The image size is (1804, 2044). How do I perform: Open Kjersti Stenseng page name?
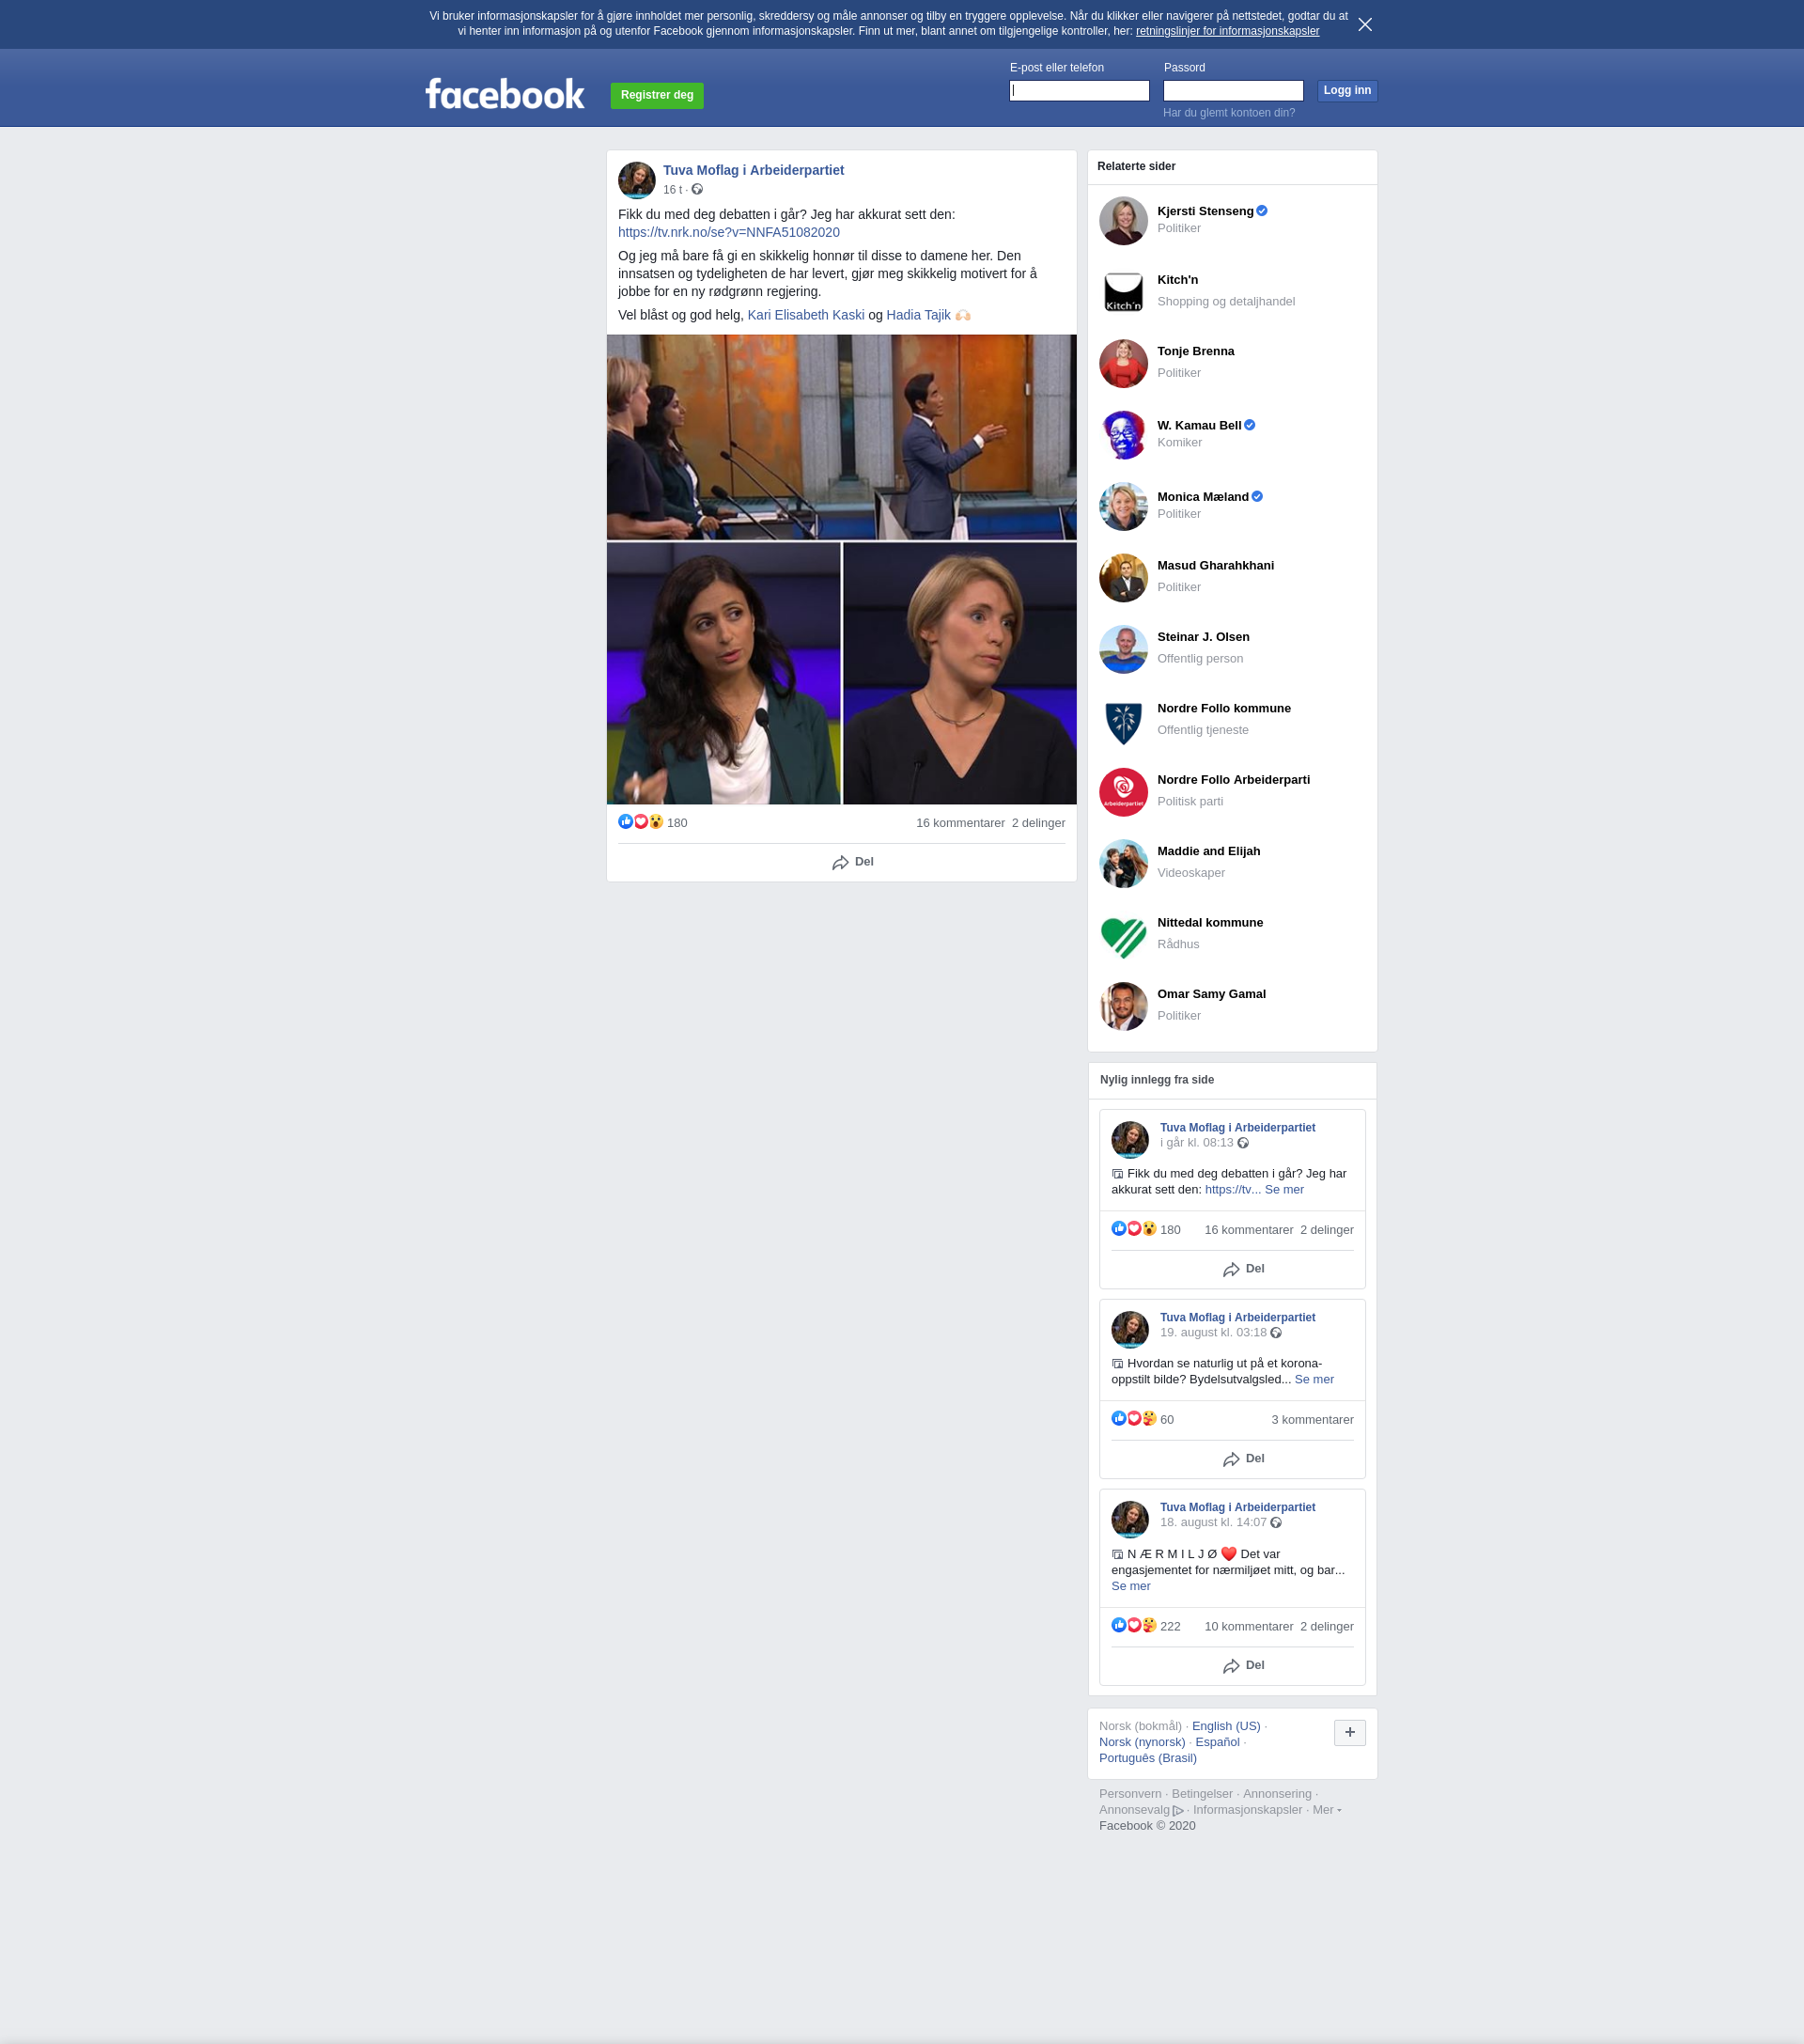point(1205,211)
